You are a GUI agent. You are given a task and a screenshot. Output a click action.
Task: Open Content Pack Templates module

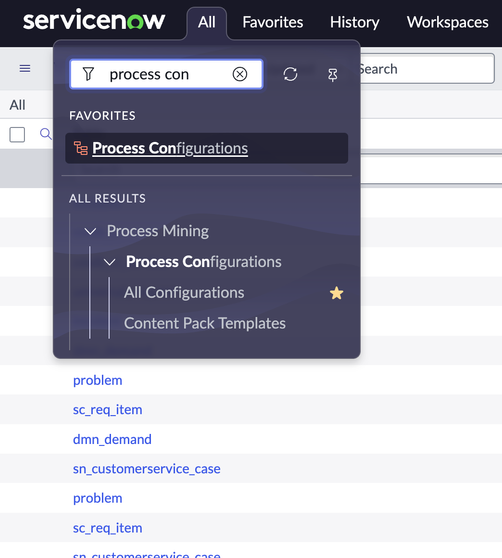(205, 323)
